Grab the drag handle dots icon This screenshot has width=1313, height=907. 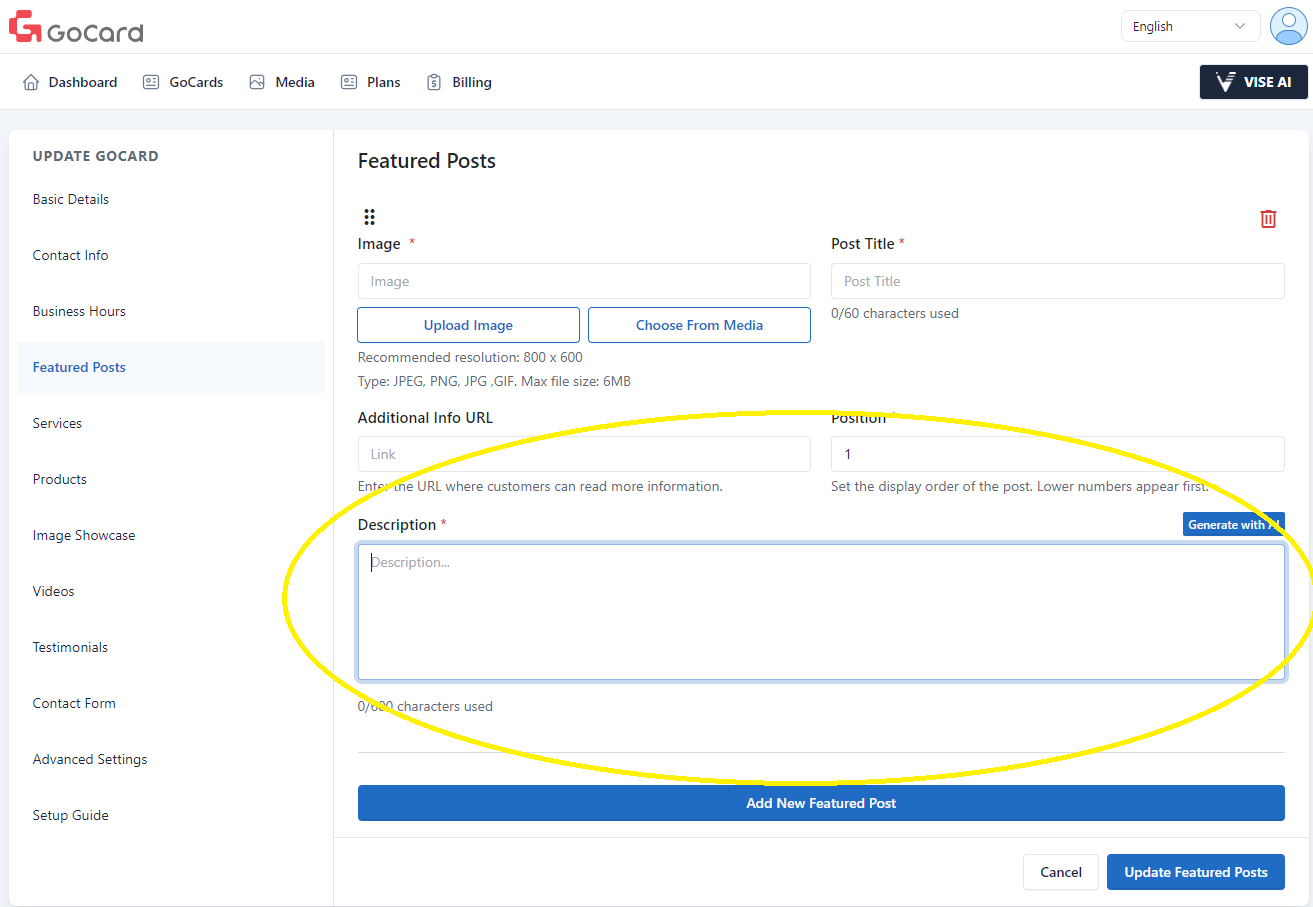click(x=369, y=217)
